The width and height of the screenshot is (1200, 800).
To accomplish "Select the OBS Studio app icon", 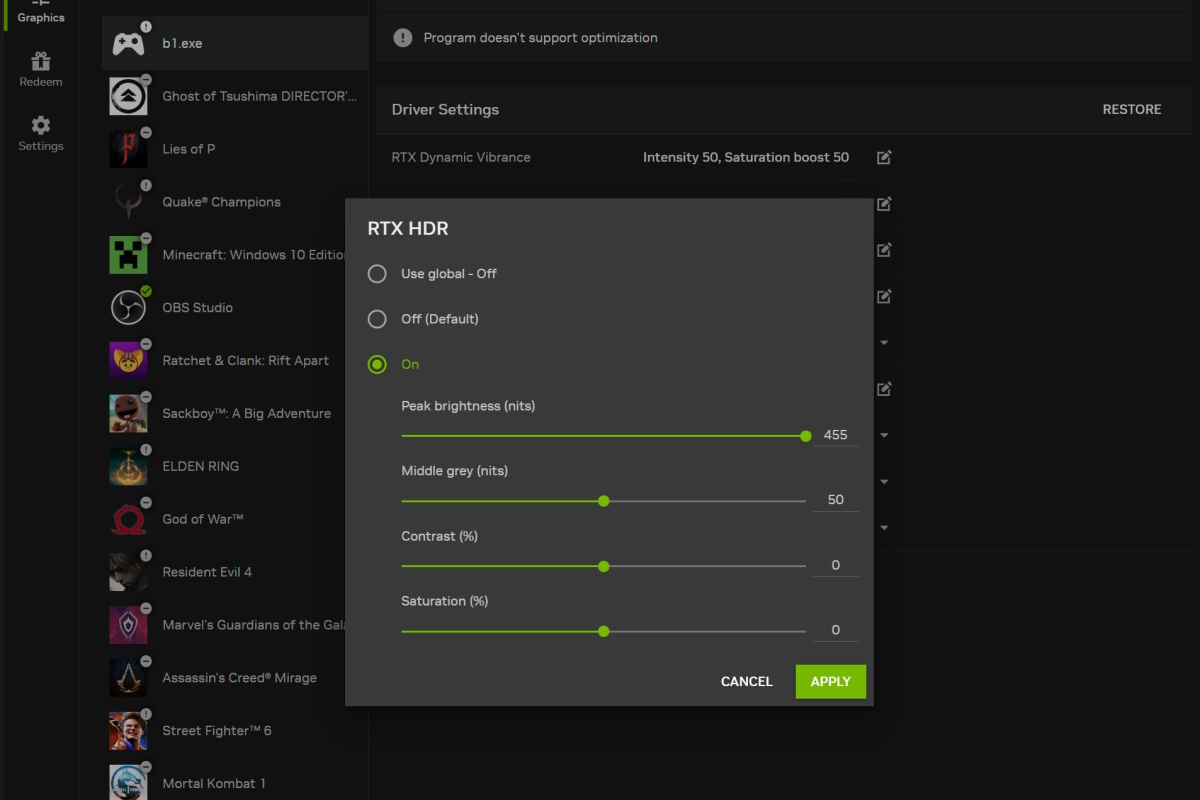I will [128, 308].
